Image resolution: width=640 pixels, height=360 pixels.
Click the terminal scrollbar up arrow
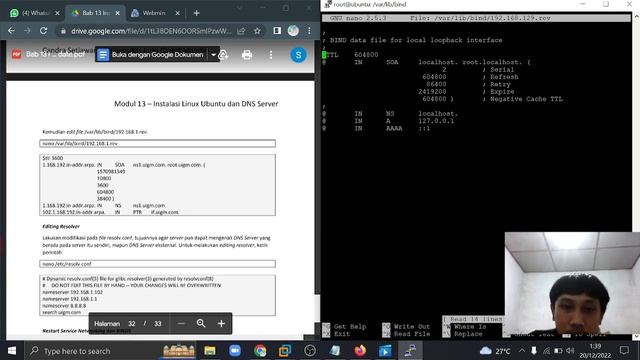point(636,16)
